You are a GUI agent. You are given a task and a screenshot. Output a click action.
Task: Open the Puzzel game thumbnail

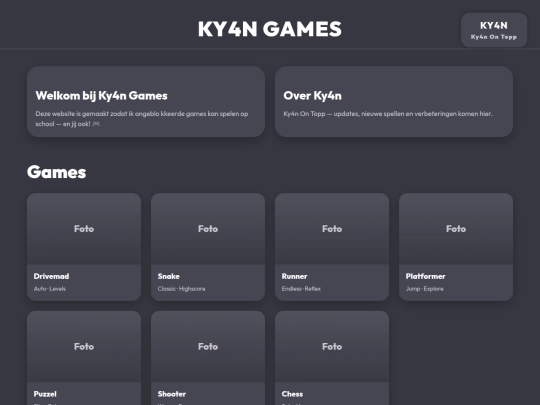point(84,346)
